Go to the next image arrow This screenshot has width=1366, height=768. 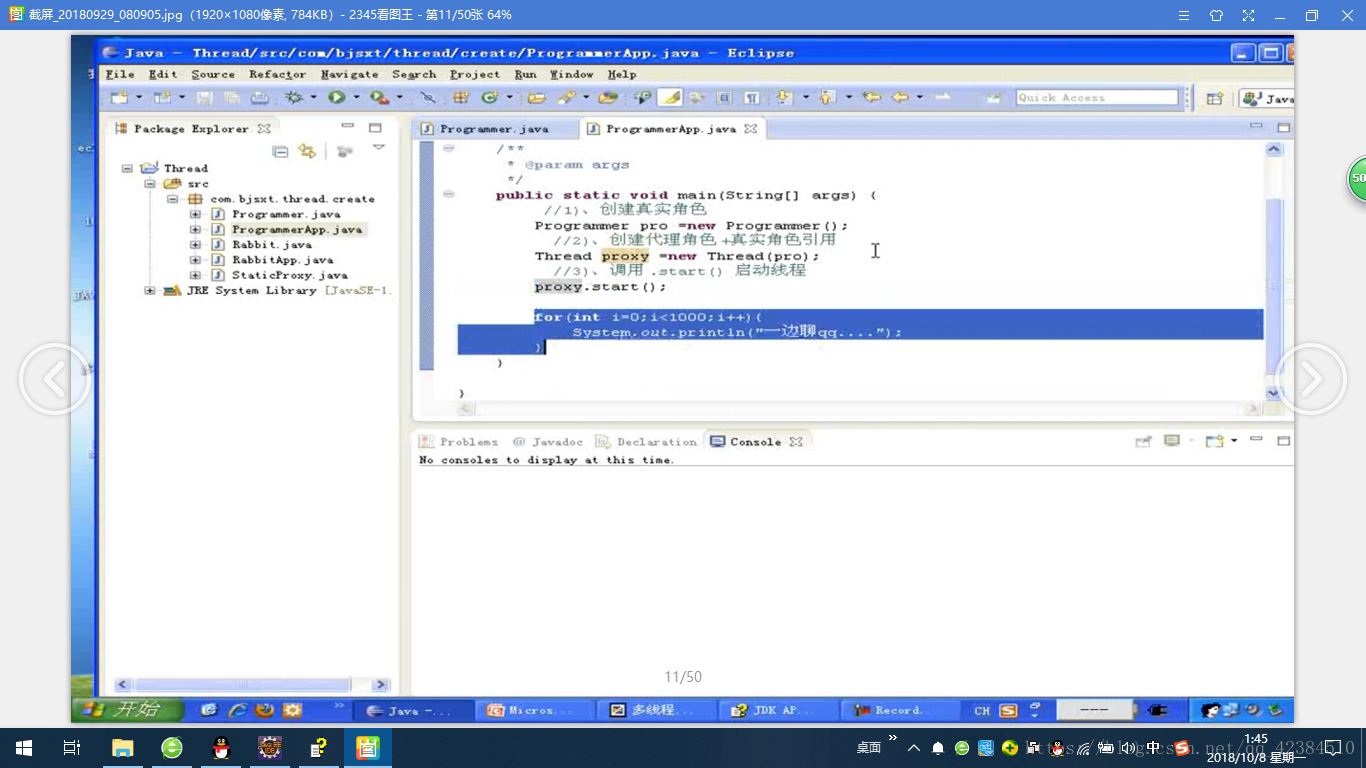pos(1310,379)
